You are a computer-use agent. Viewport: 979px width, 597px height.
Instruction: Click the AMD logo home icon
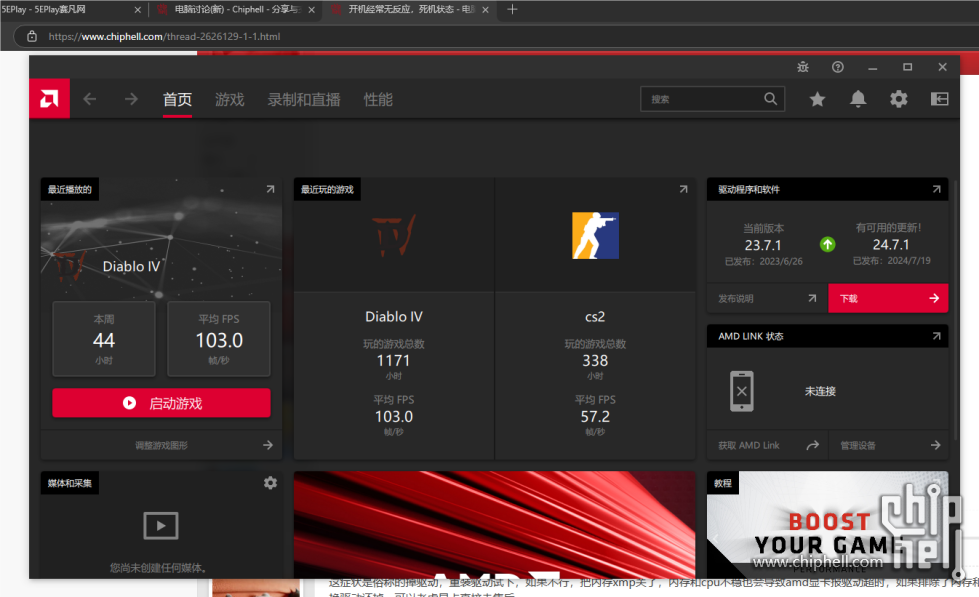49,99
